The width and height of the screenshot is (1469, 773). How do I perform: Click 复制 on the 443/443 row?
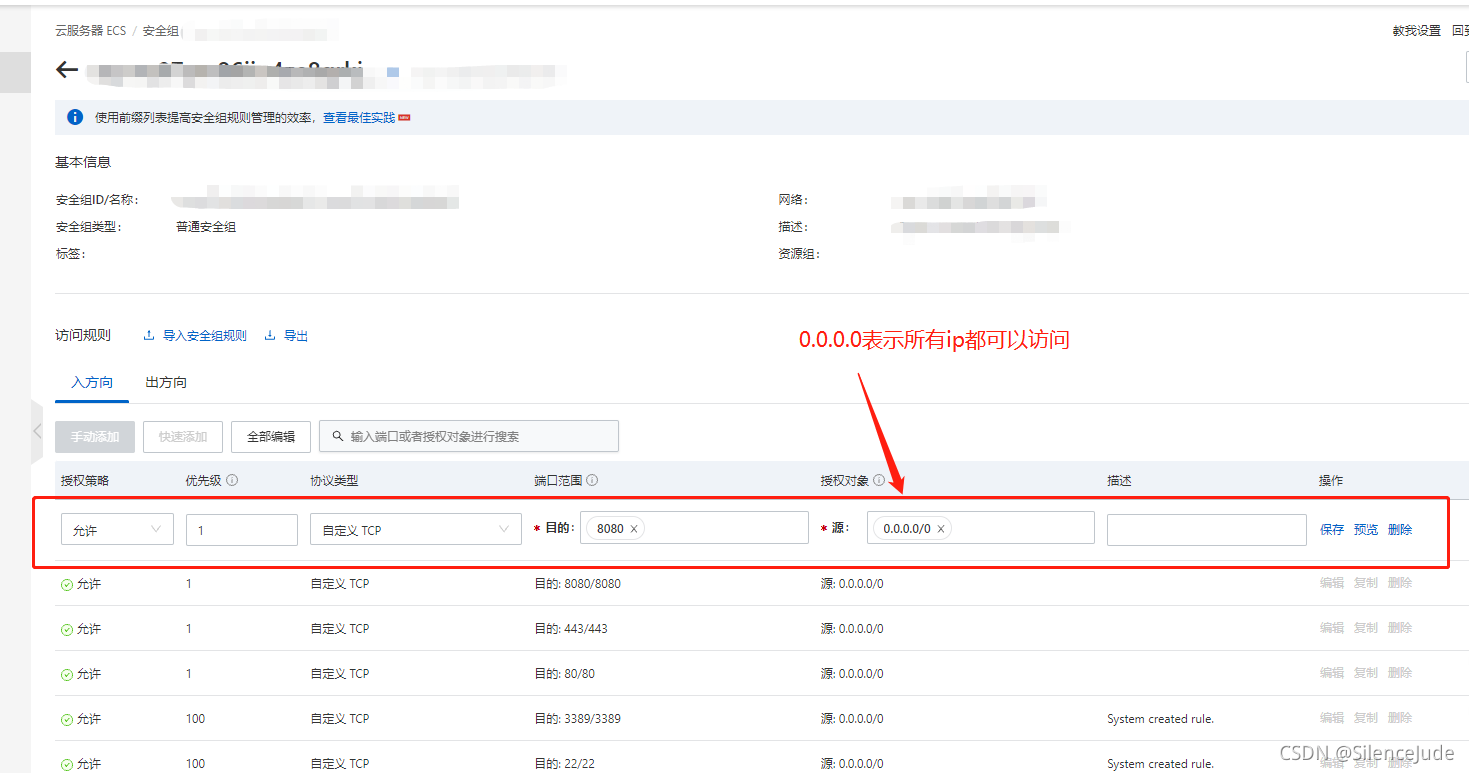[x=1366, y=628]
